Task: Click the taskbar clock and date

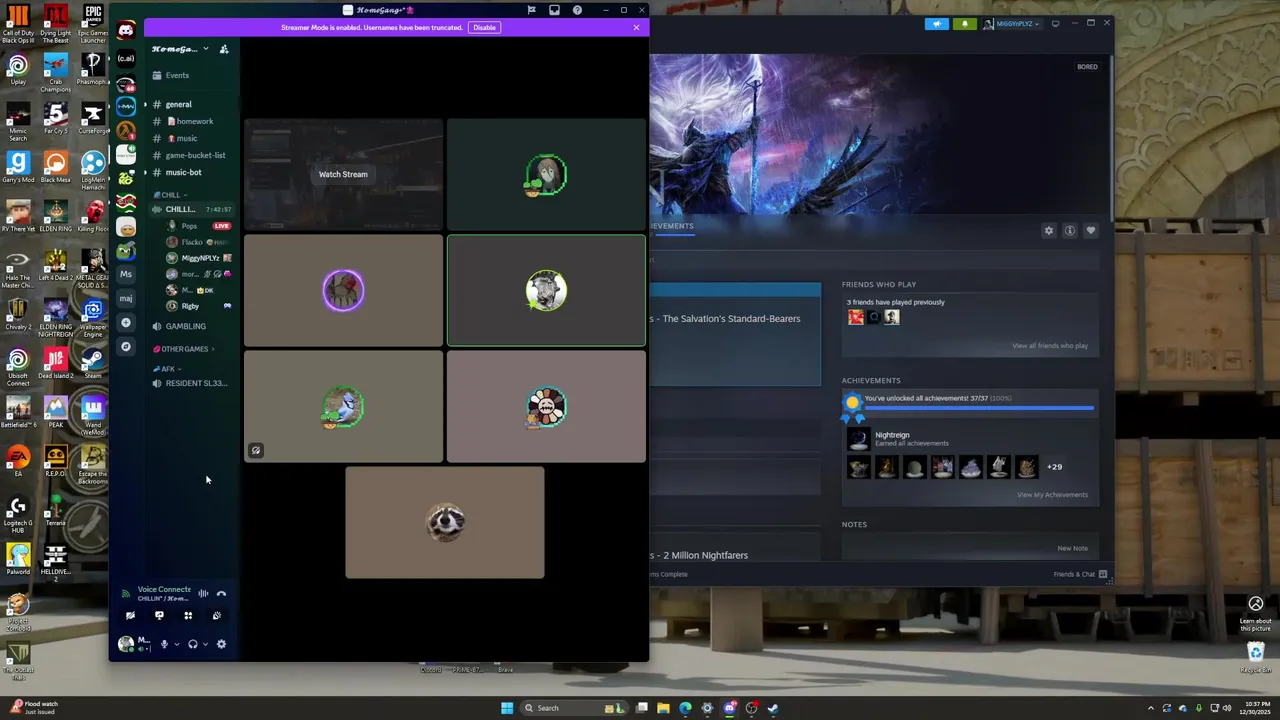Action: pos(1254,708)
